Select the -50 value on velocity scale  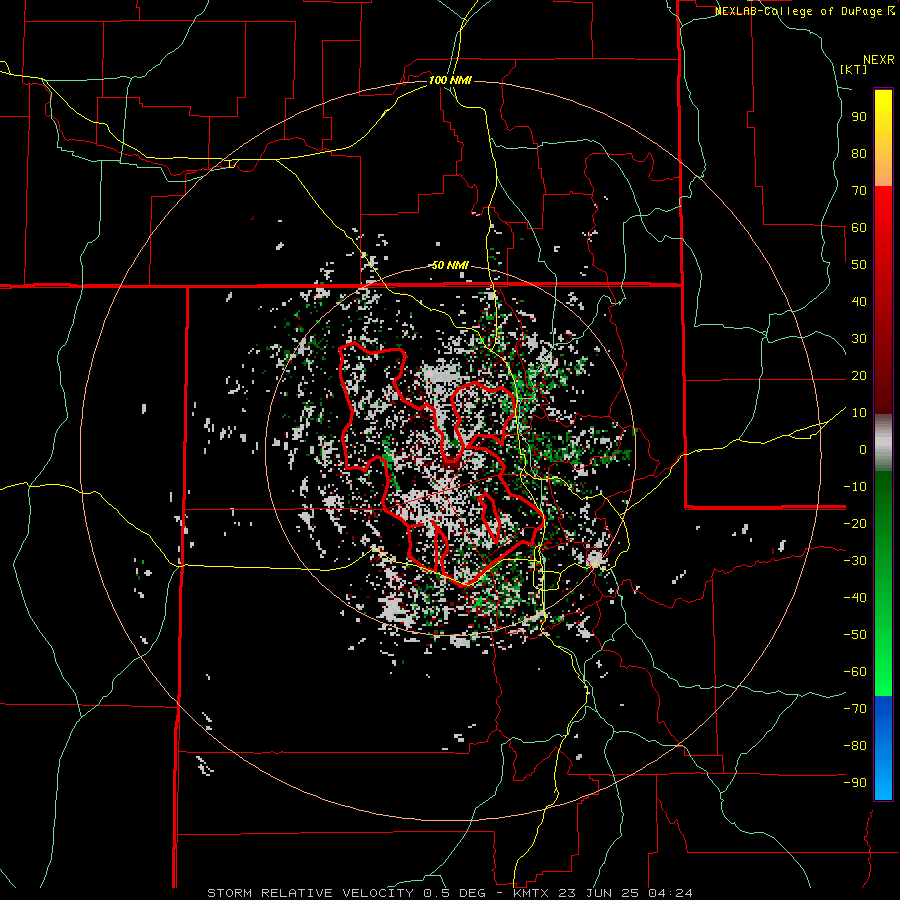855,635
